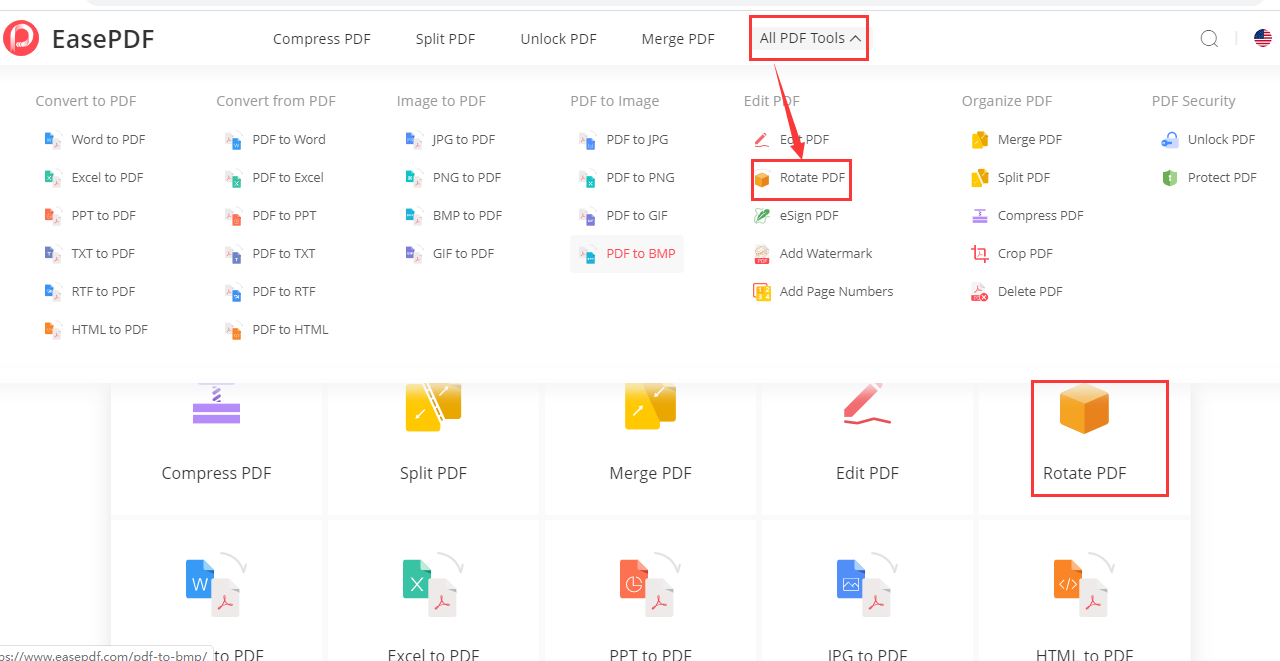Open the Edit PDF tool card

coord(867,448)
